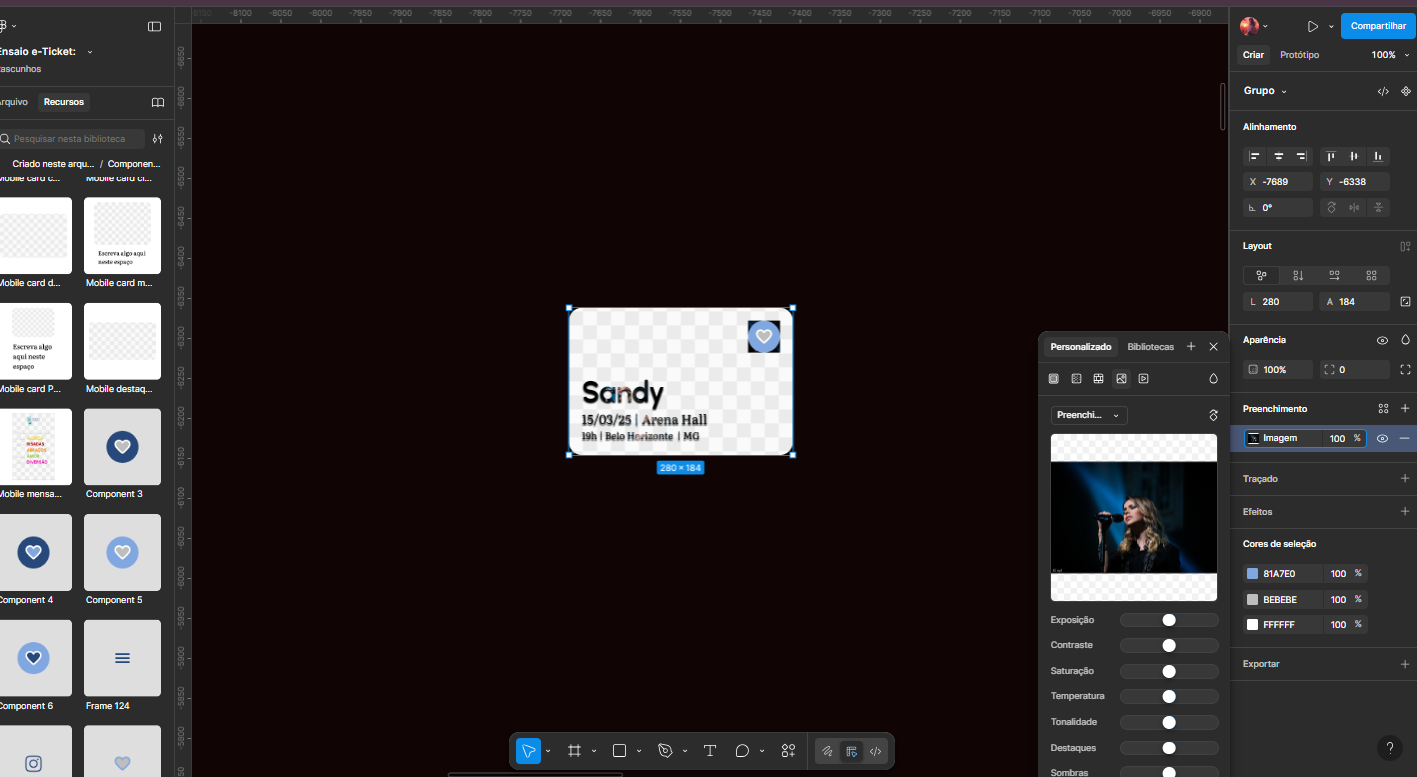This screenshot has height=777, width=1417.
Task: Expand the Frame tool options chevron
Action: click(x=594, y=751)
